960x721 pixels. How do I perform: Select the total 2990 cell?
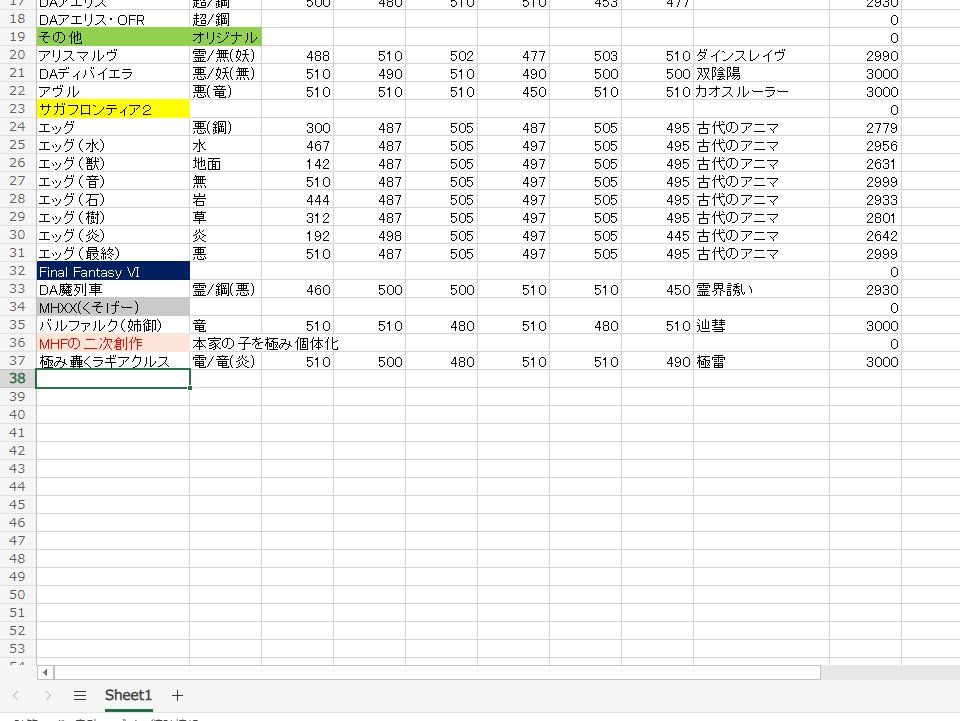pyautogui.click(x=865, y=55)
